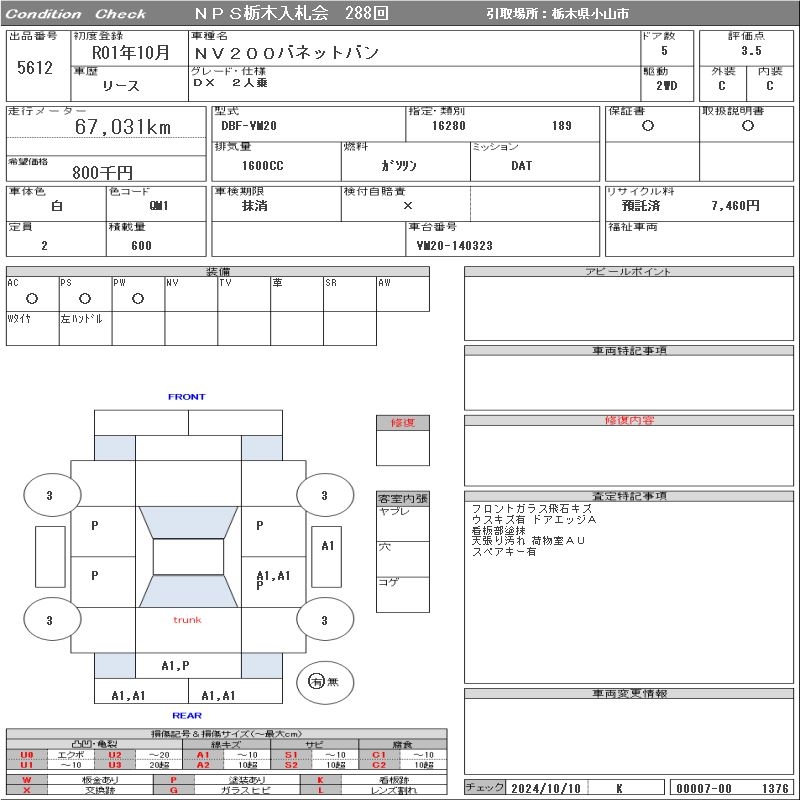Select body color 白
Screen dimensions: 800x800
tap(57, 206)
